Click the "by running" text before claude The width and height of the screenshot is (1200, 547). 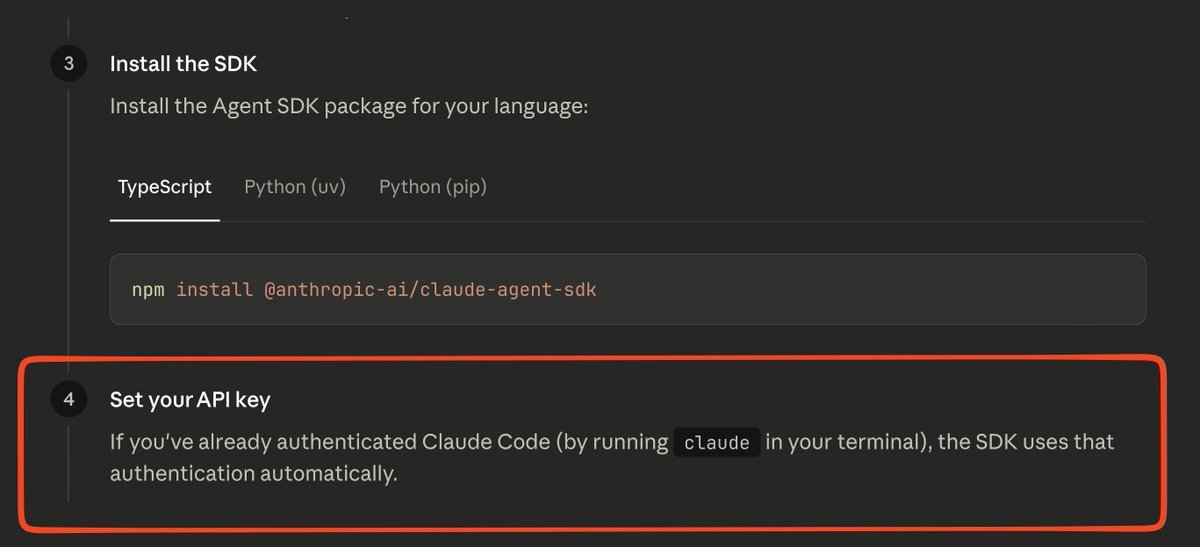(618, 441)
